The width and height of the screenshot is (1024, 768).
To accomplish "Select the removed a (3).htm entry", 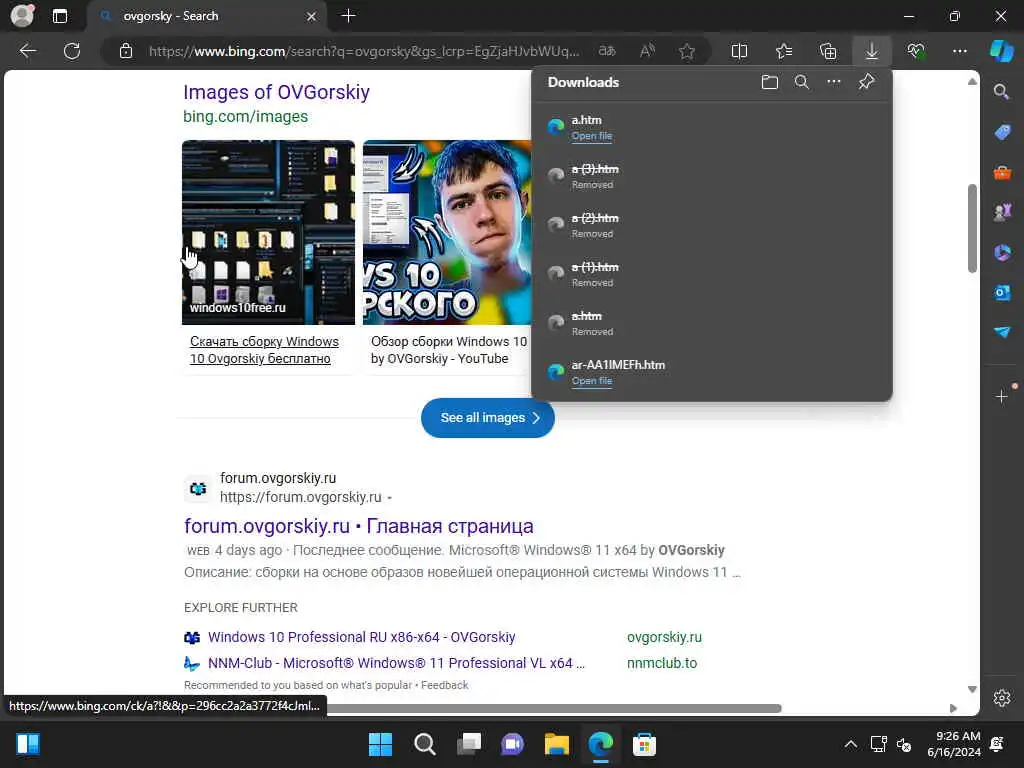I will (x=712, y=176).
